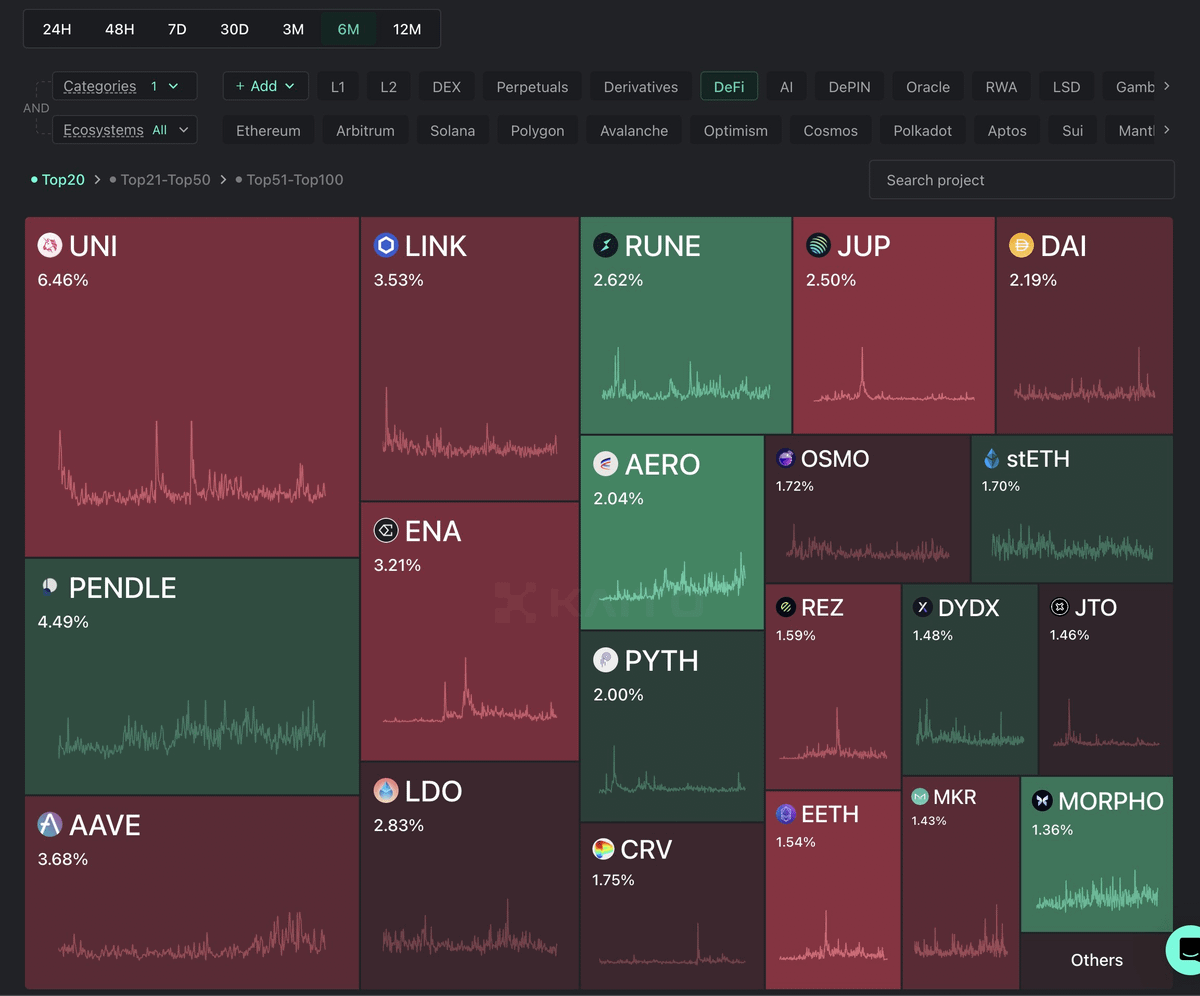Select the 3M time range
Screen dimensions: 1200x996
[293, 29]
